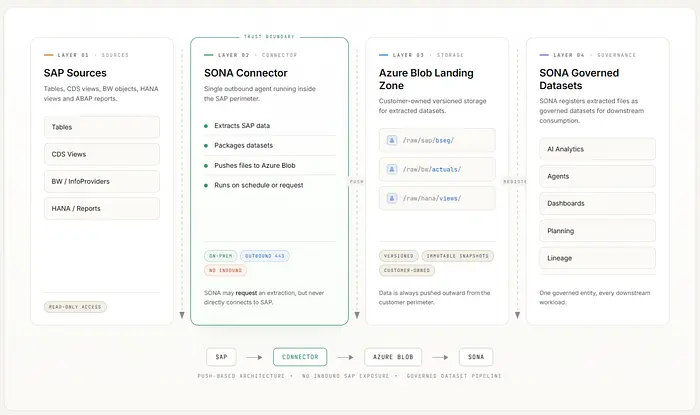Viewport: 700px width, 415px height.
Task: Select the Agents item
Action: coord(597,176)
